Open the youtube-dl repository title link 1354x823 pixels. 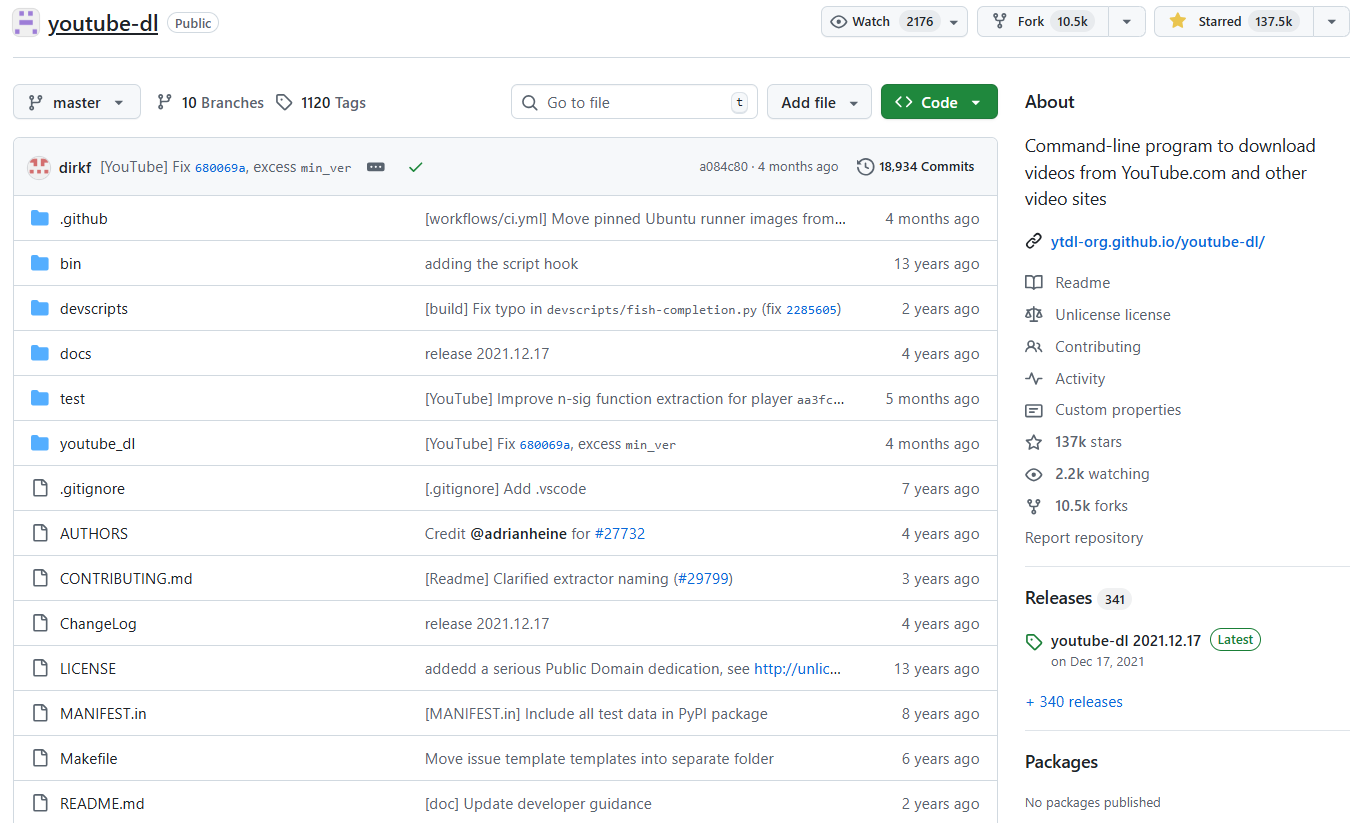pyautogui.click(x=103, y=23)
